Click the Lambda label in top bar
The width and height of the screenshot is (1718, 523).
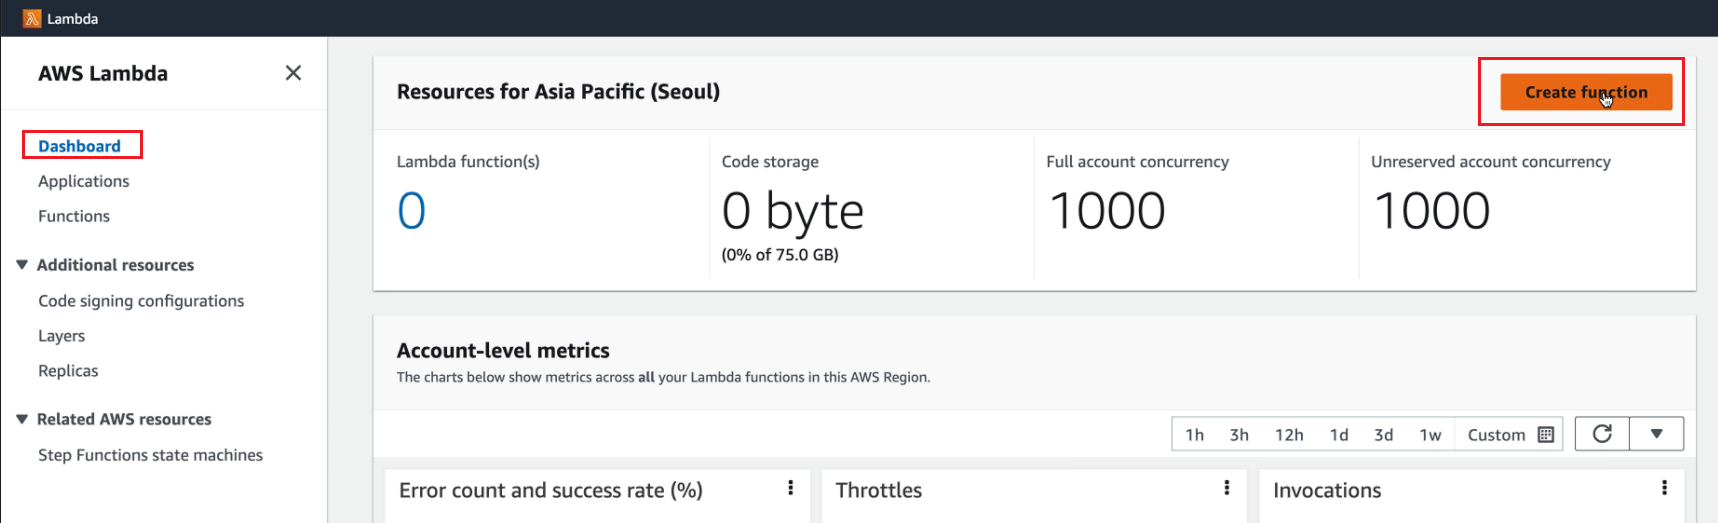[x=73, y=19]
